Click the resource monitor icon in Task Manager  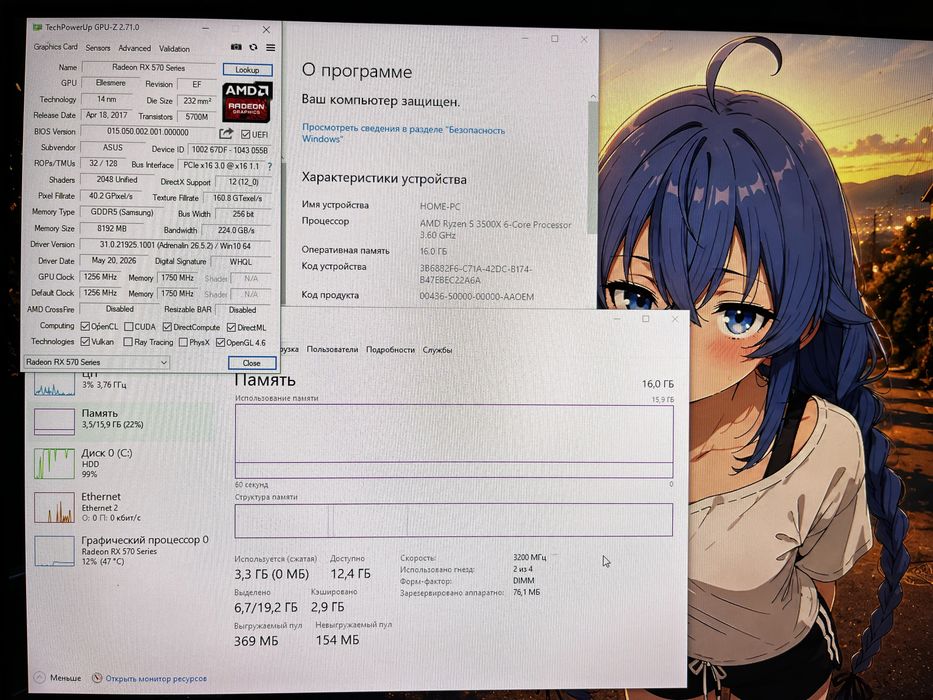pyautogui.click(x=97, y=678)
